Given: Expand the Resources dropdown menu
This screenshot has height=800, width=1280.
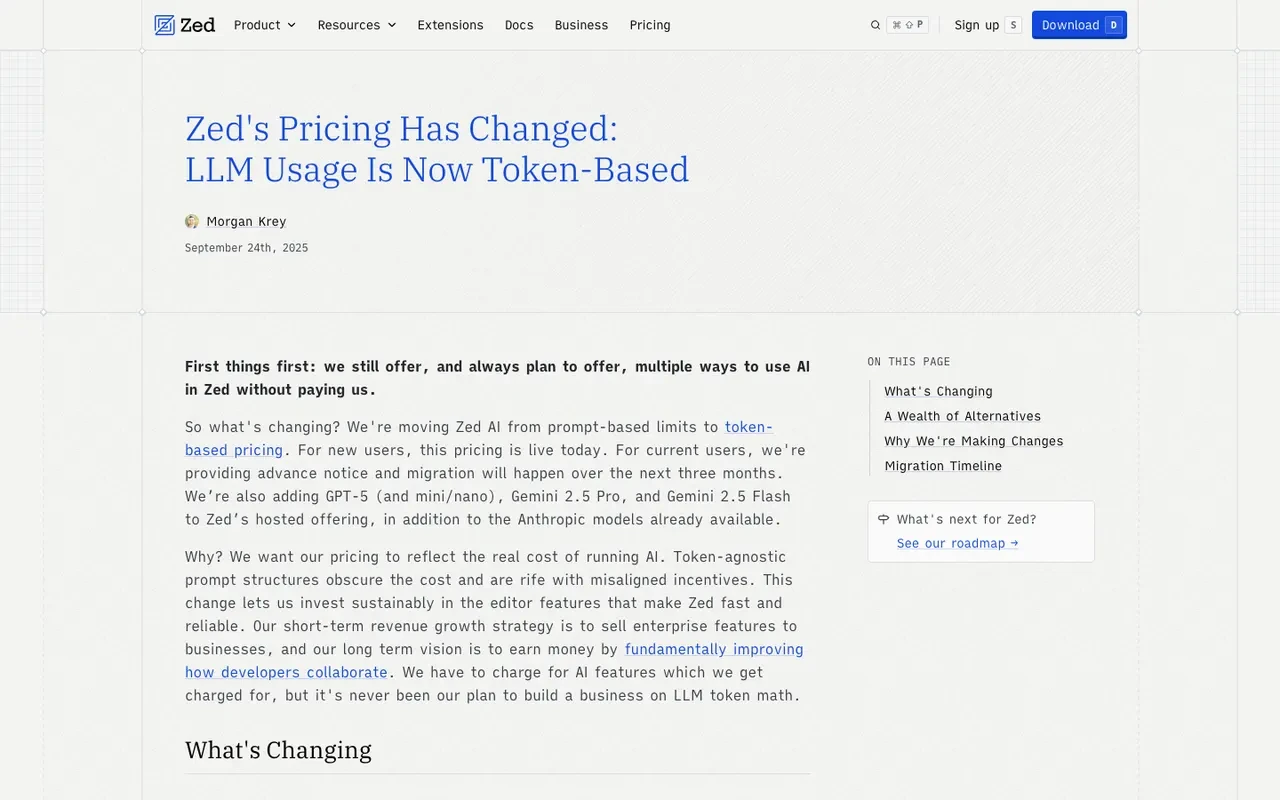Looking at the screenshot, I should click(357, 25).
